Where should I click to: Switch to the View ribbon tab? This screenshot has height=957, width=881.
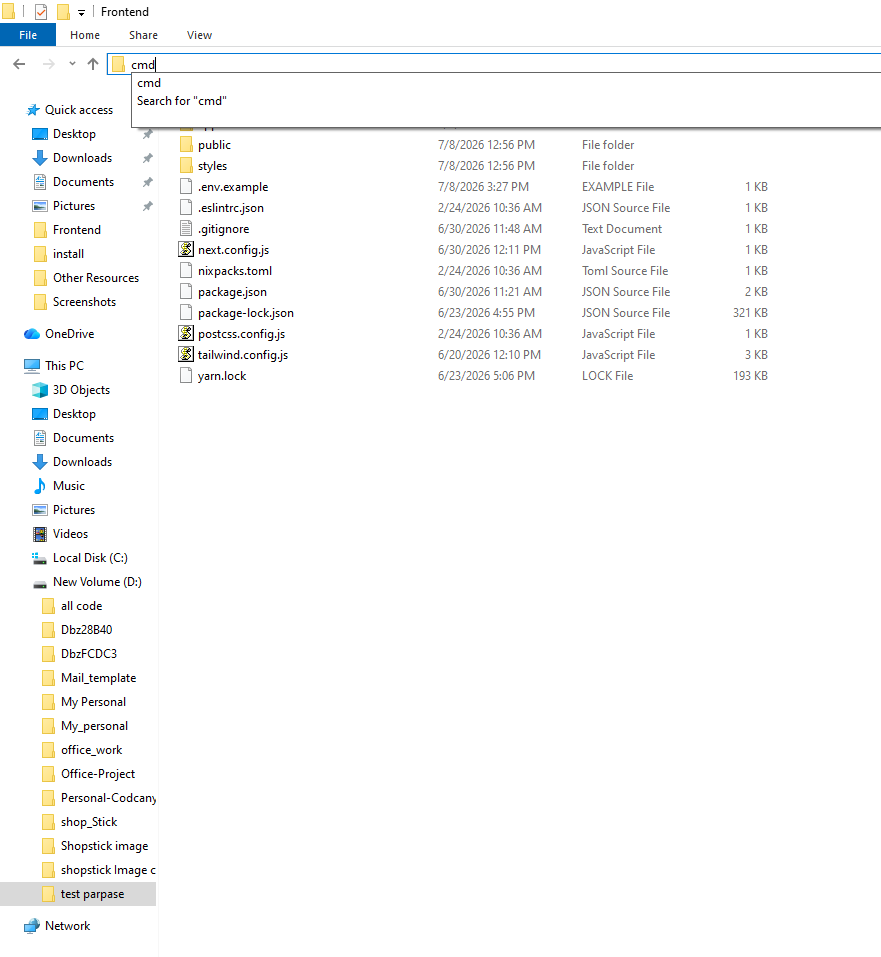click(200, 35)
